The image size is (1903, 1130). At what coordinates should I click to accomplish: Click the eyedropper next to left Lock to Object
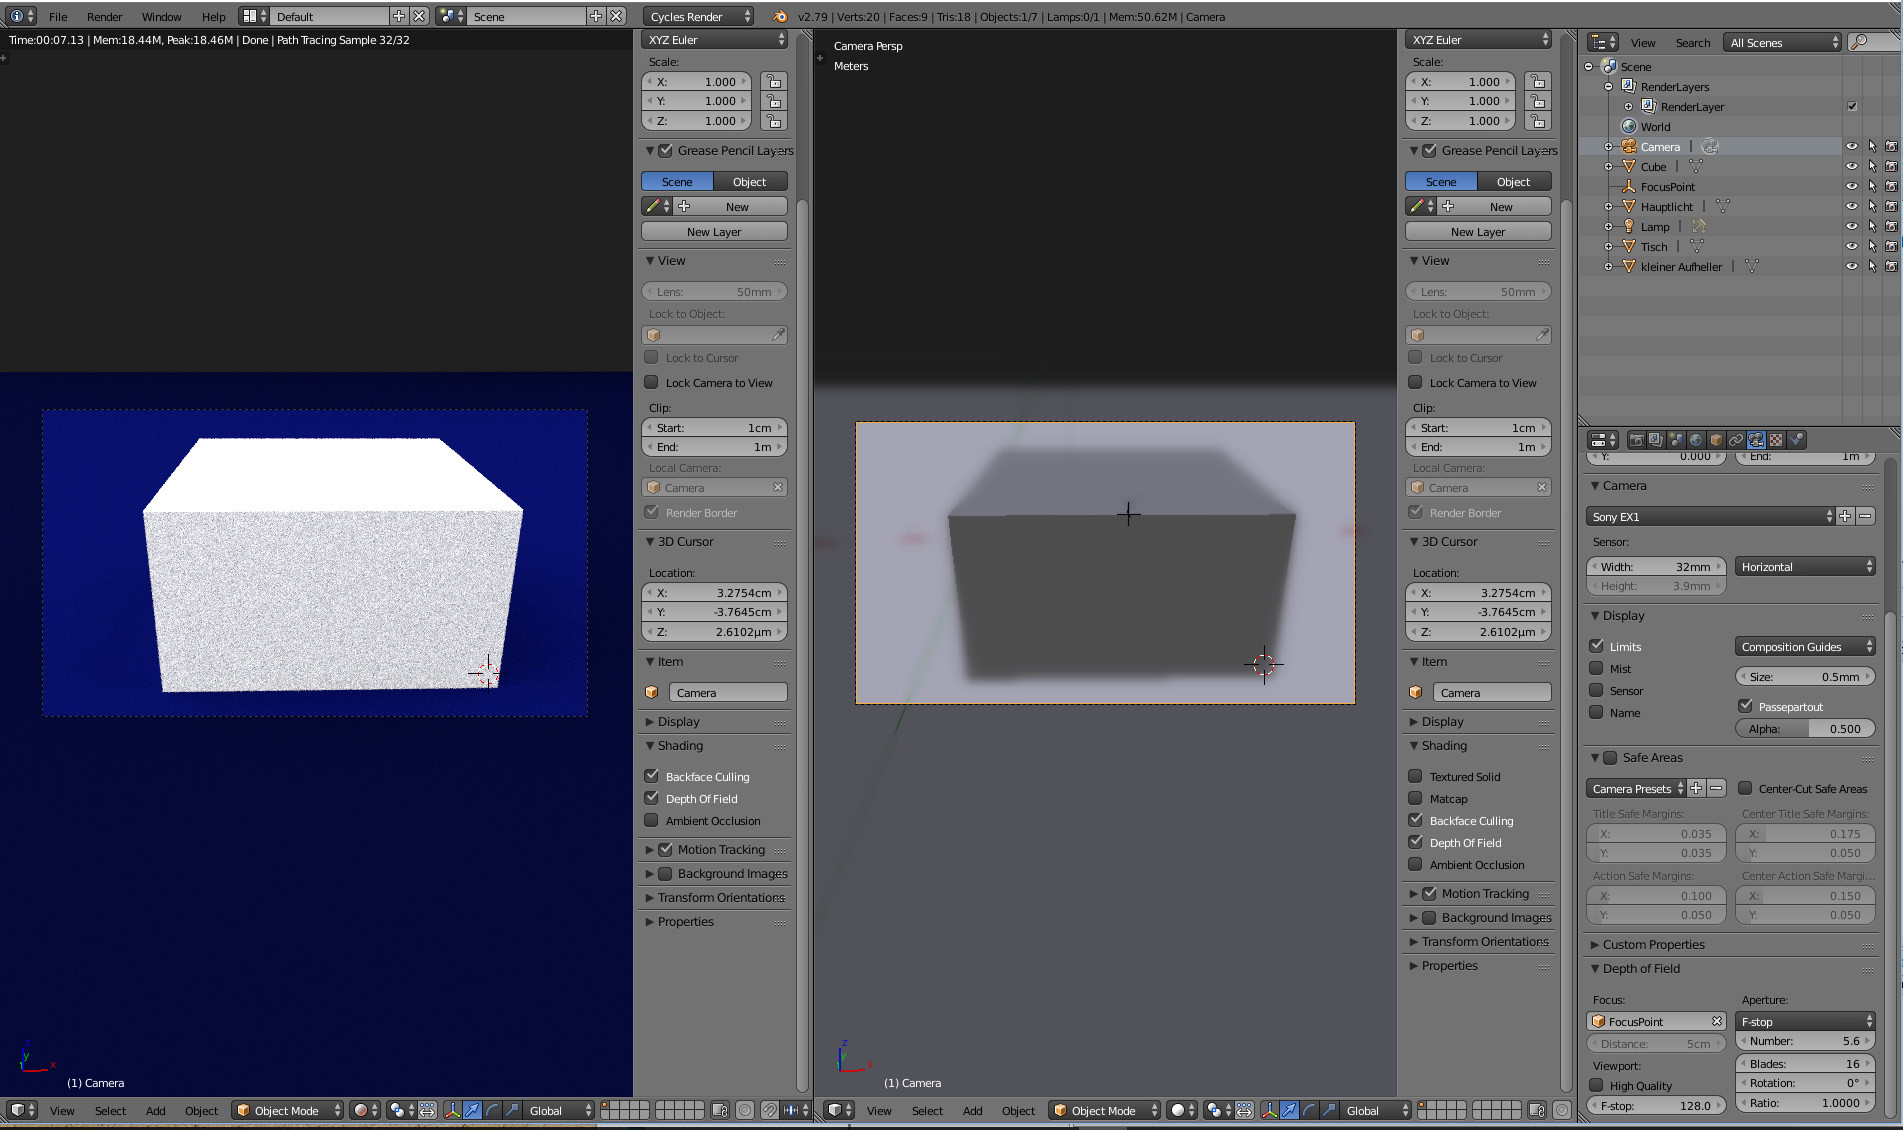[x=778, y=335]
